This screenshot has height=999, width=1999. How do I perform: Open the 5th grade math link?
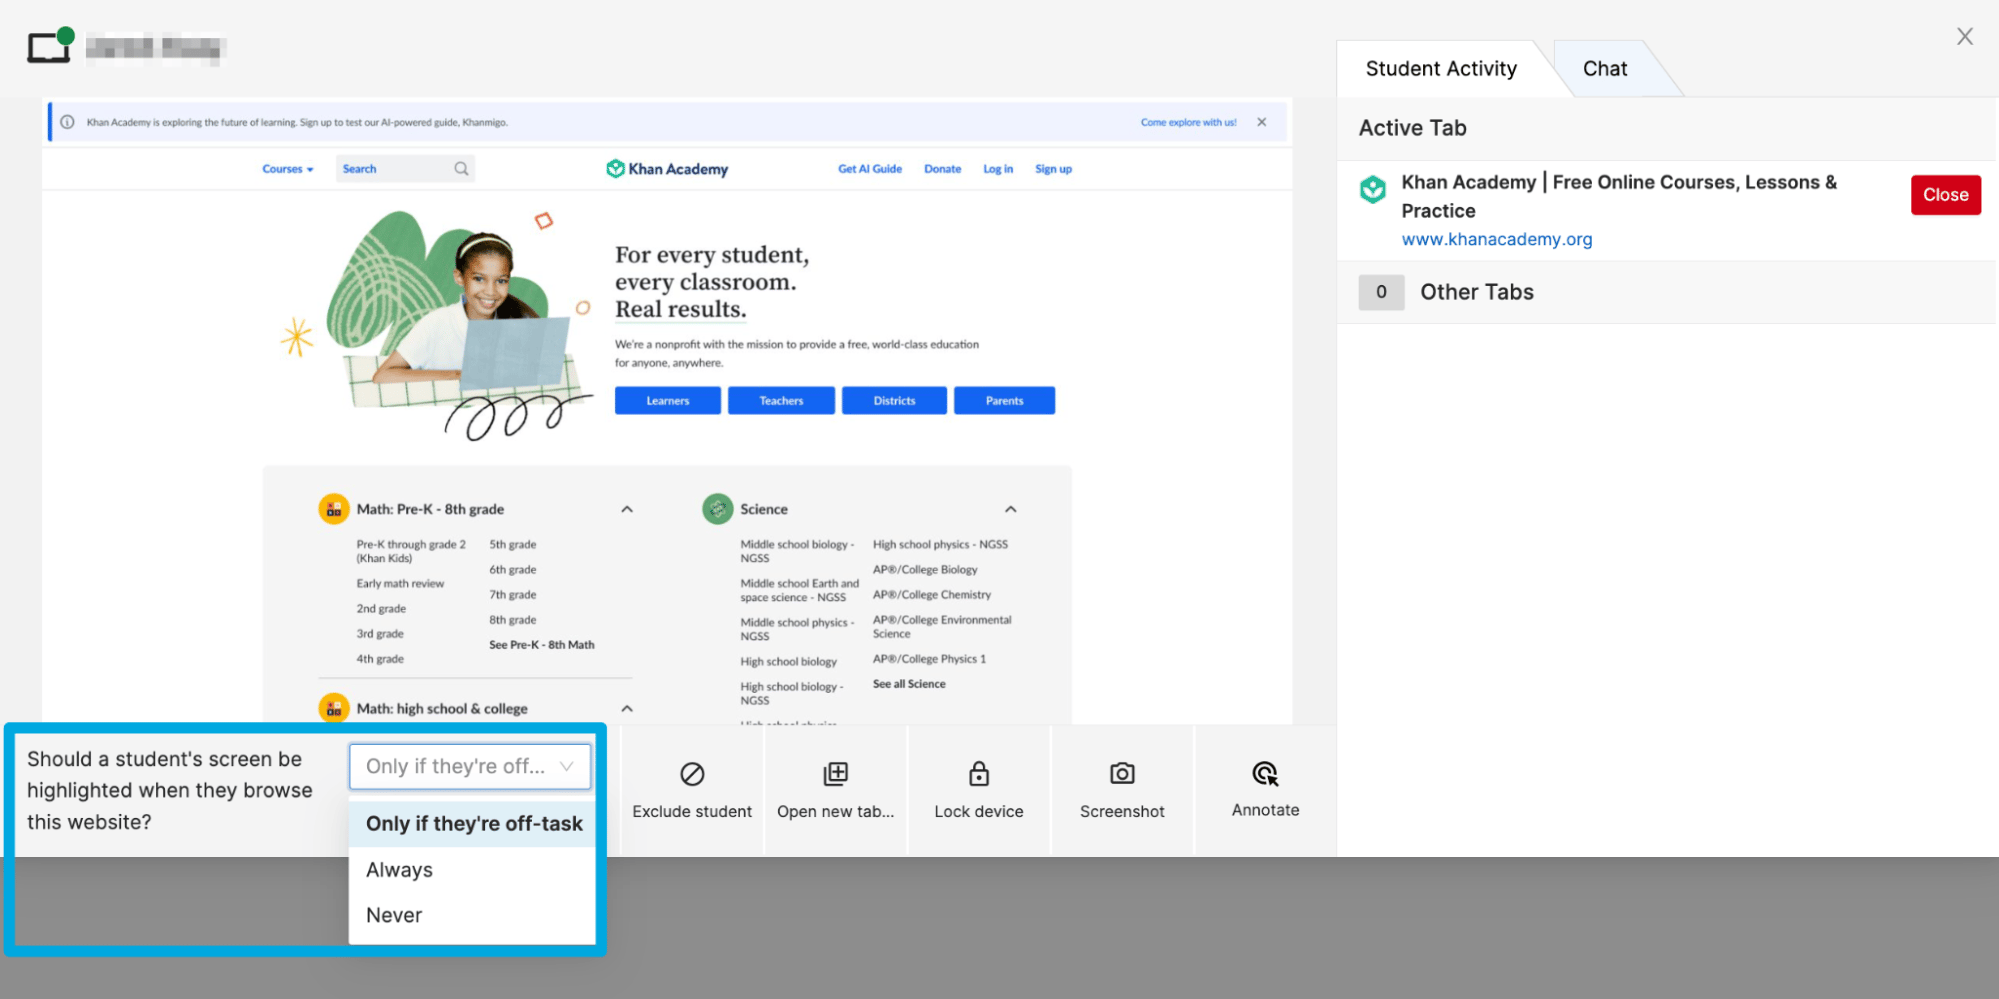click(x=512, y=545)
